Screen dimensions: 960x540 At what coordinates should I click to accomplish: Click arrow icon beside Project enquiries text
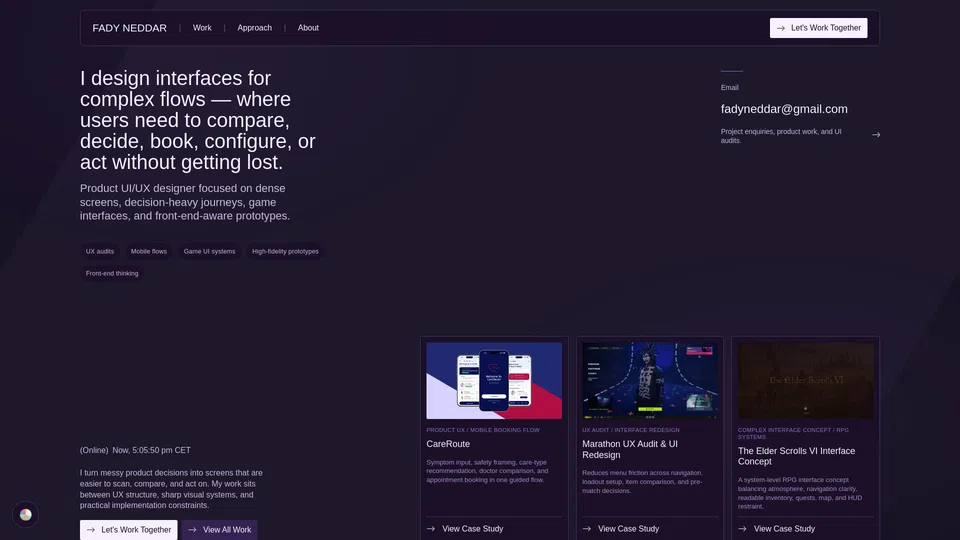click(876, 135)
